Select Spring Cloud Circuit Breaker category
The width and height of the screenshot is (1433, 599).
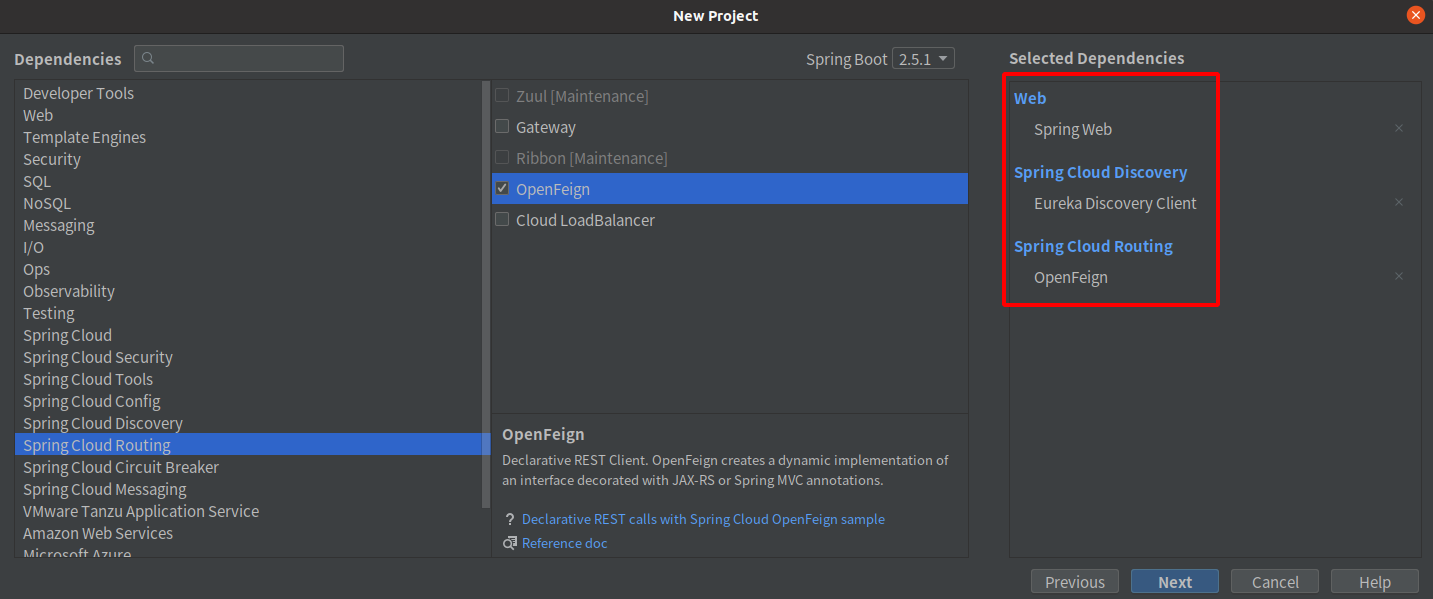coord(248,467)
